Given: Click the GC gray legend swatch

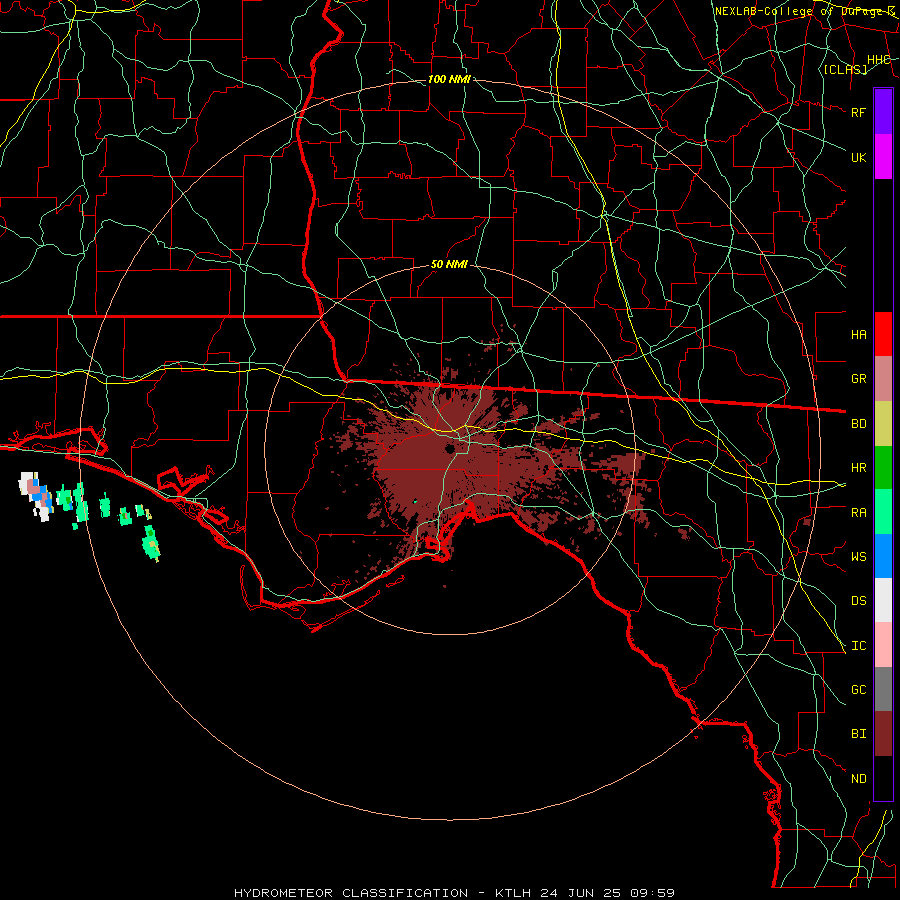Looking at the screenshot, I should click(883, 689).
